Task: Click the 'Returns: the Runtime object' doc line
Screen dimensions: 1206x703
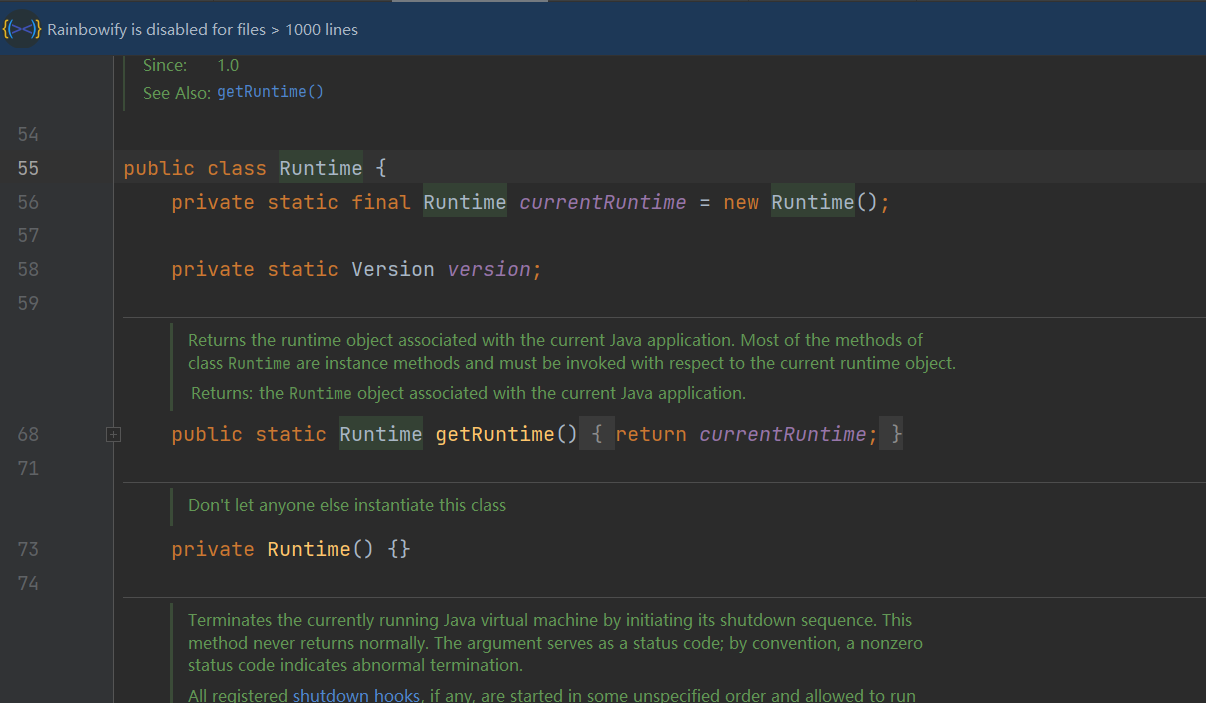Action: (x=468, y=393)
